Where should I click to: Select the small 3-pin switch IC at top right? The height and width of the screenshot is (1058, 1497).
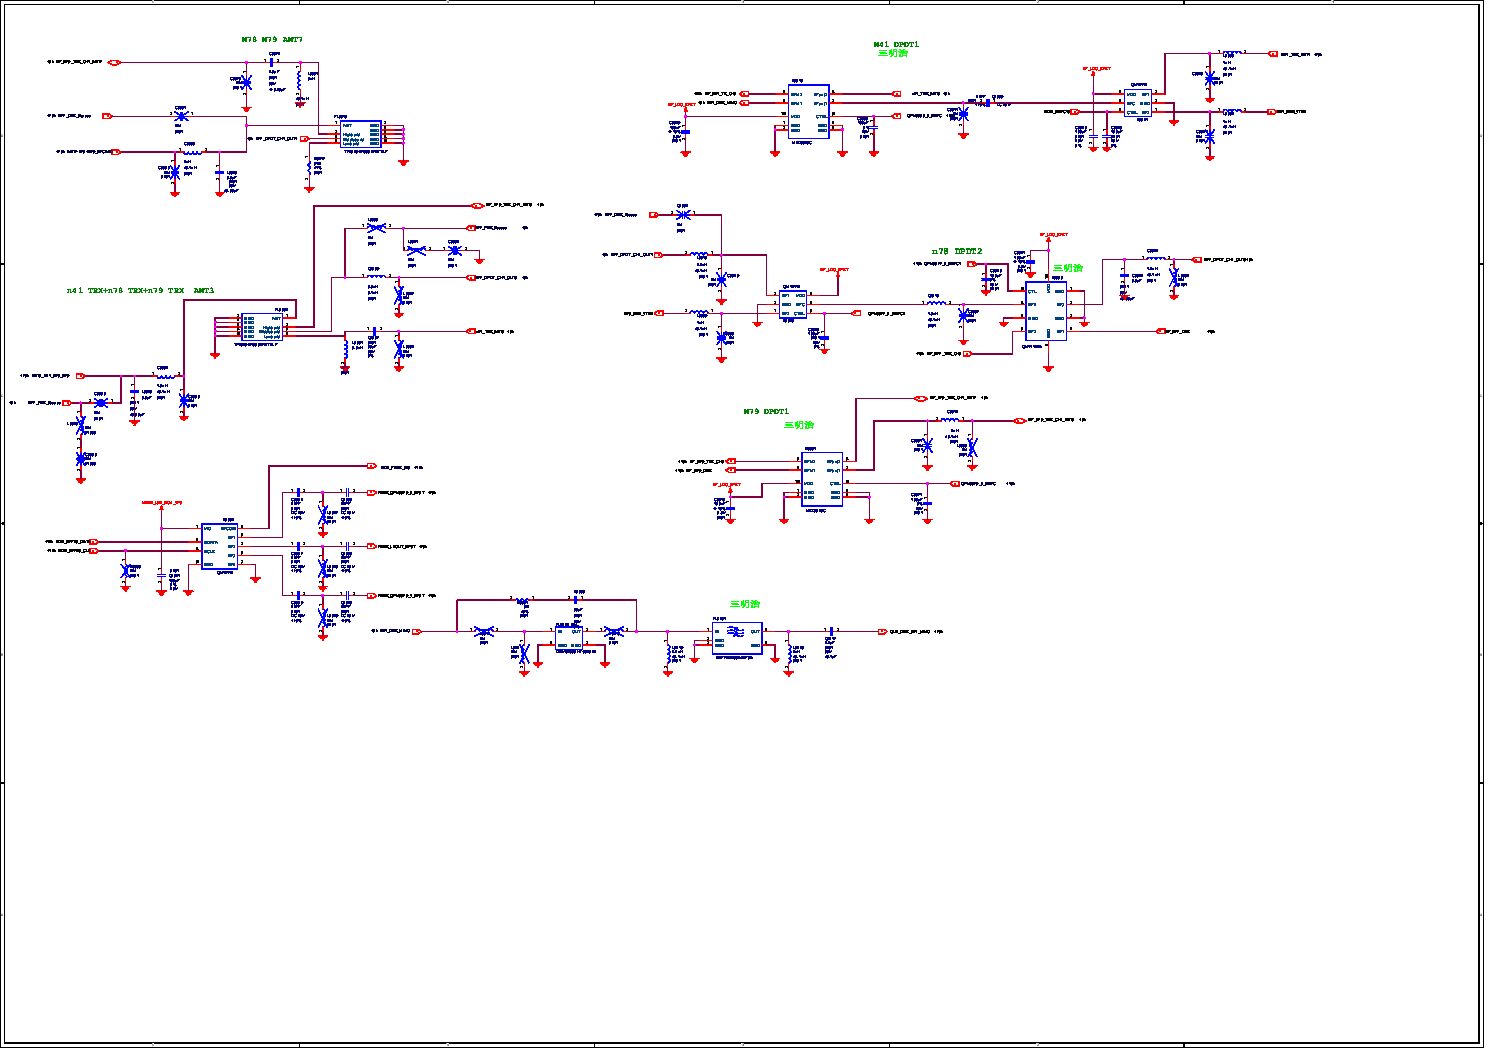pos(1139,103)
